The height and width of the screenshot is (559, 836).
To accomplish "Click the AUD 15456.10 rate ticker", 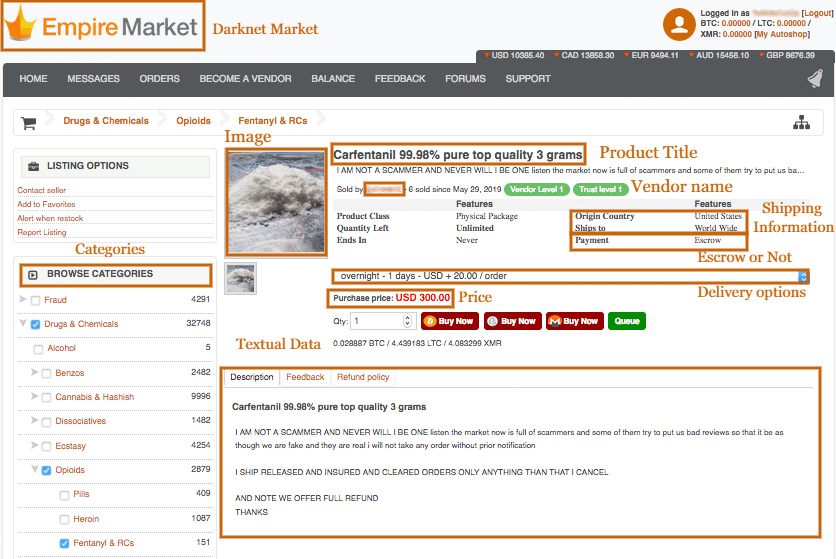I will click(719, 55).
